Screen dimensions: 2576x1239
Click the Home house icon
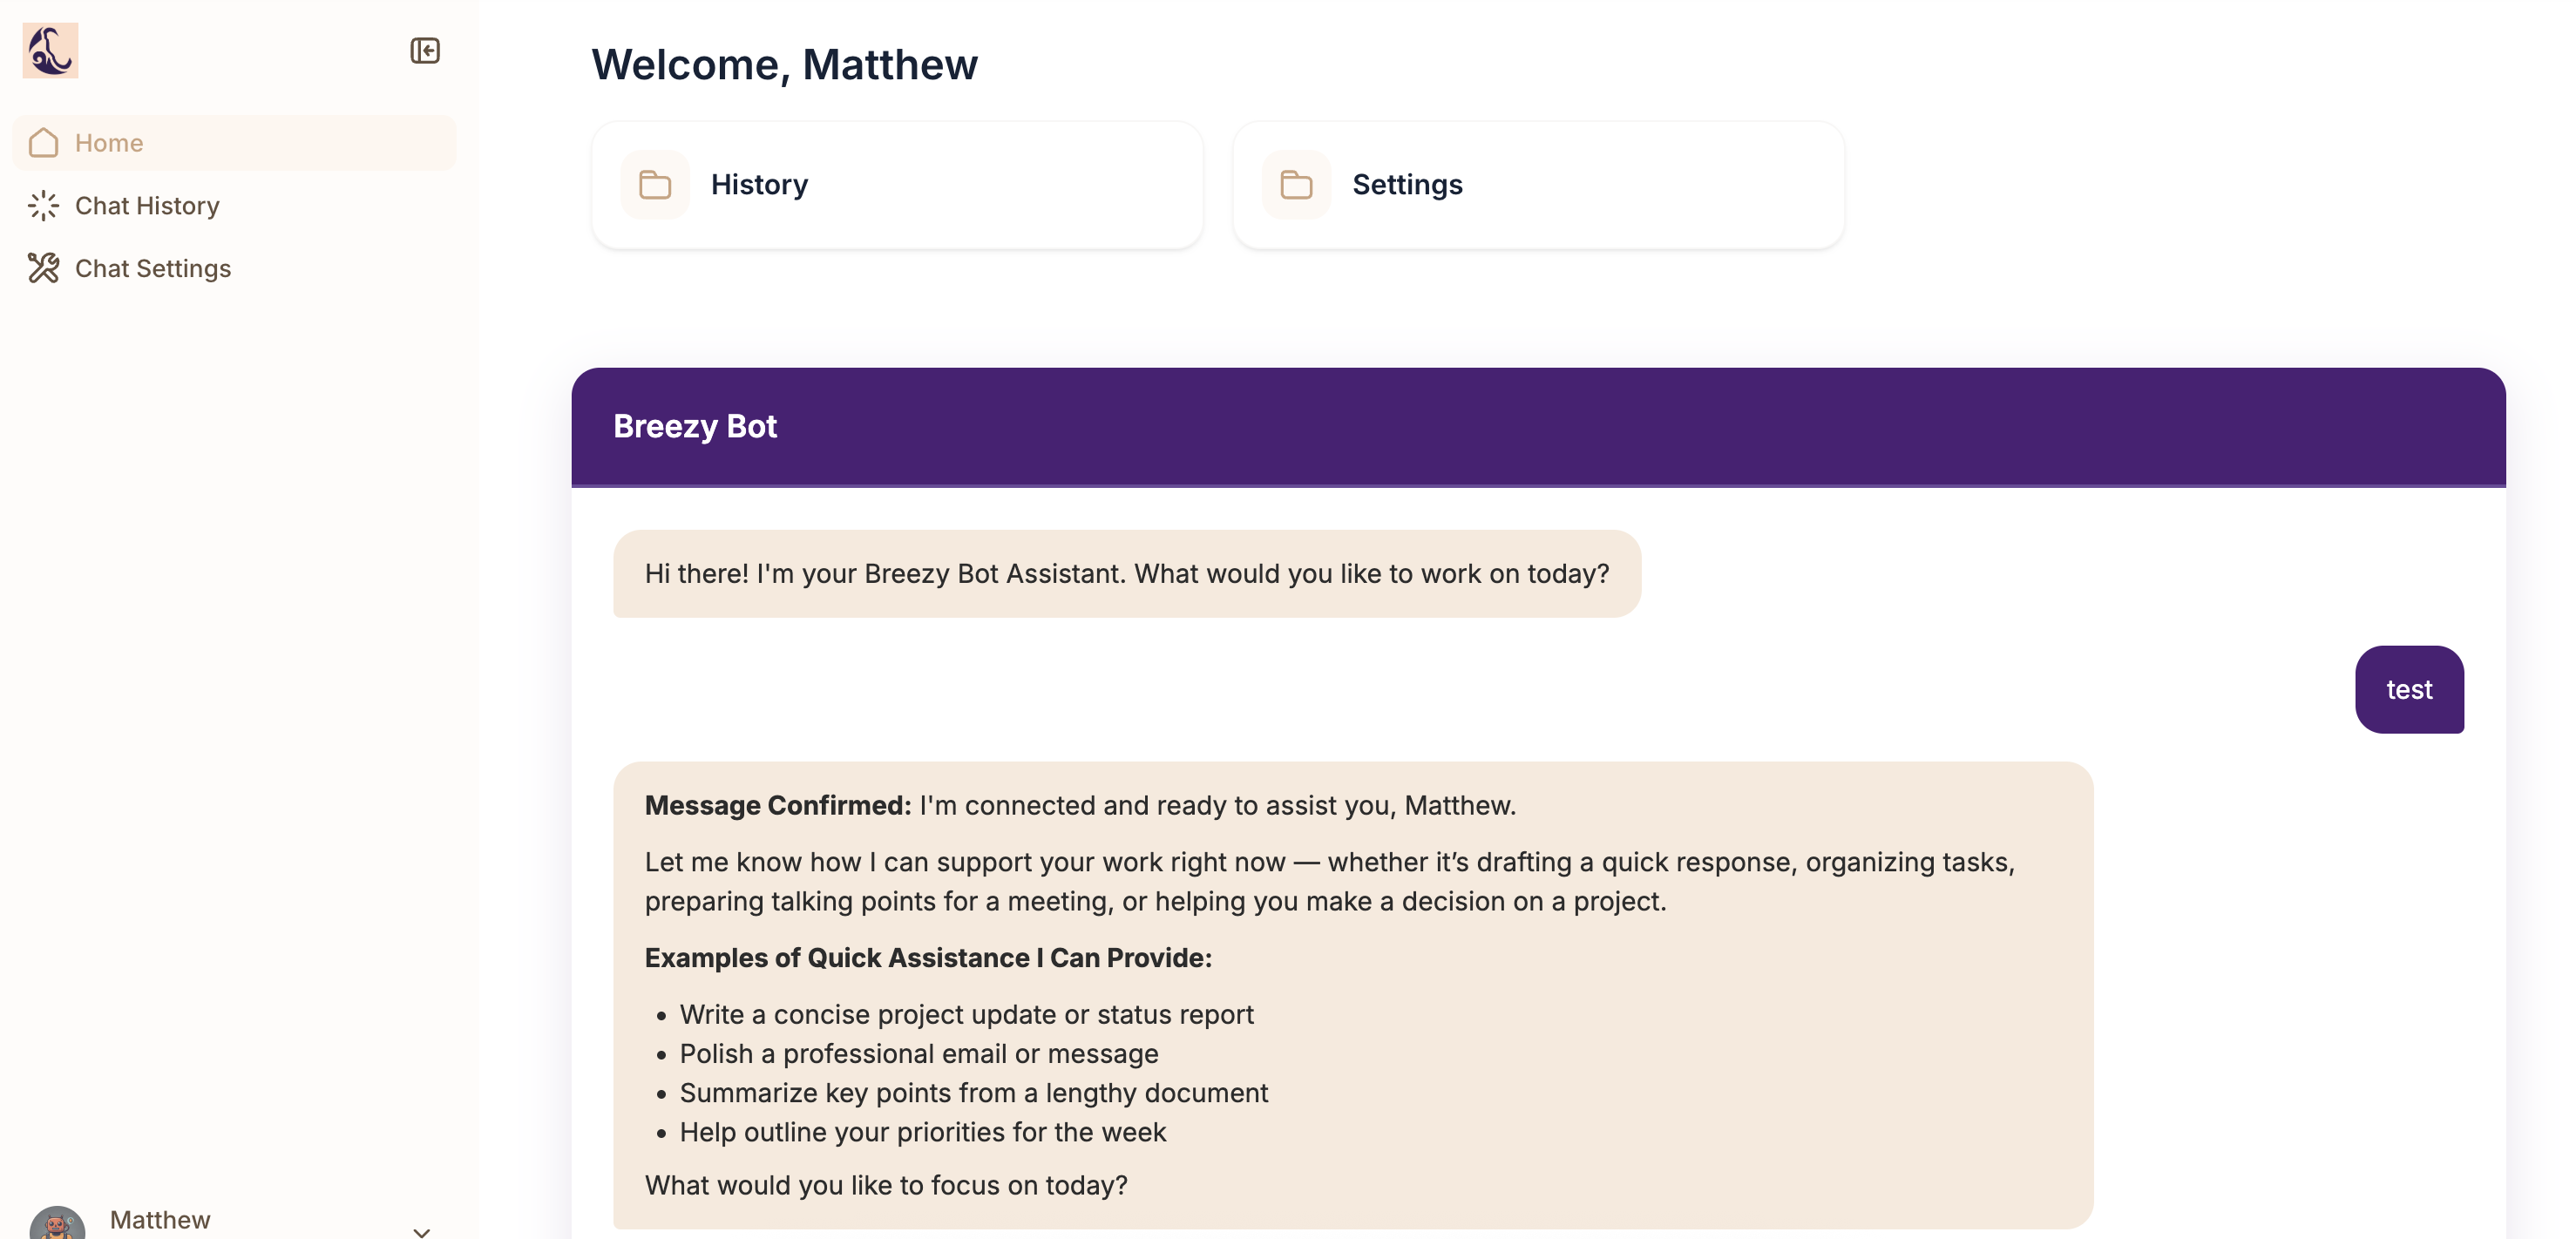point(44,143)
